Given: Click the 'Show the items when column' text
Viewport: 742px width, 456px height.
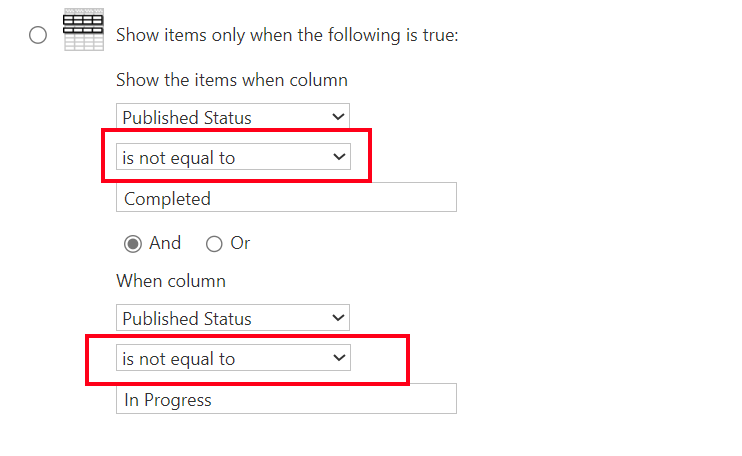Looking at the screenshot, I should (231, 80).
